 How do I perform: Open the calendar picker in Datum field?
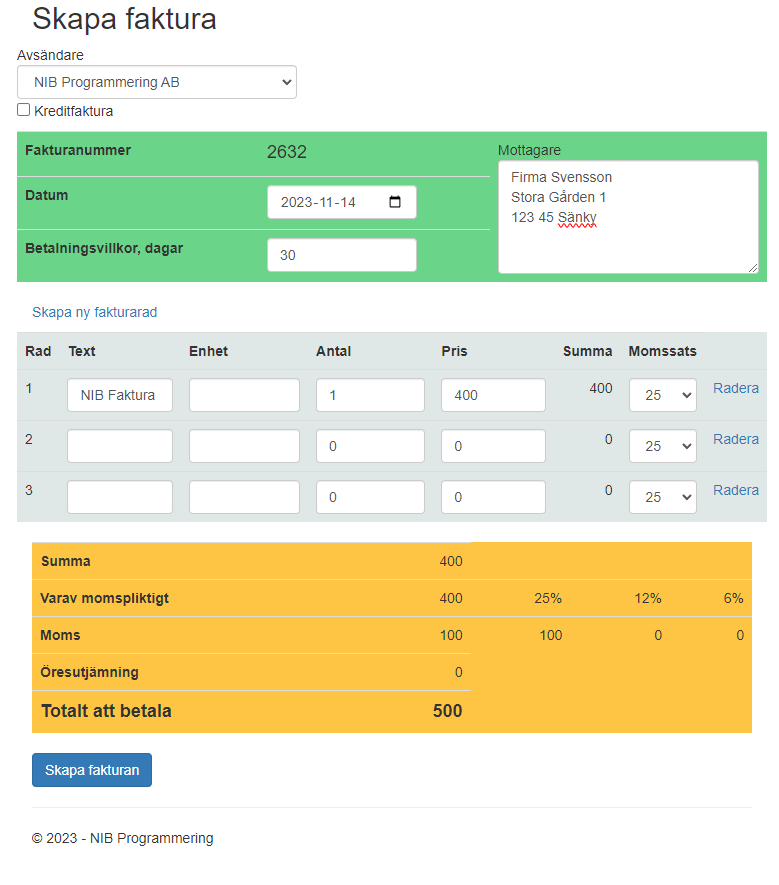point(395,202)
